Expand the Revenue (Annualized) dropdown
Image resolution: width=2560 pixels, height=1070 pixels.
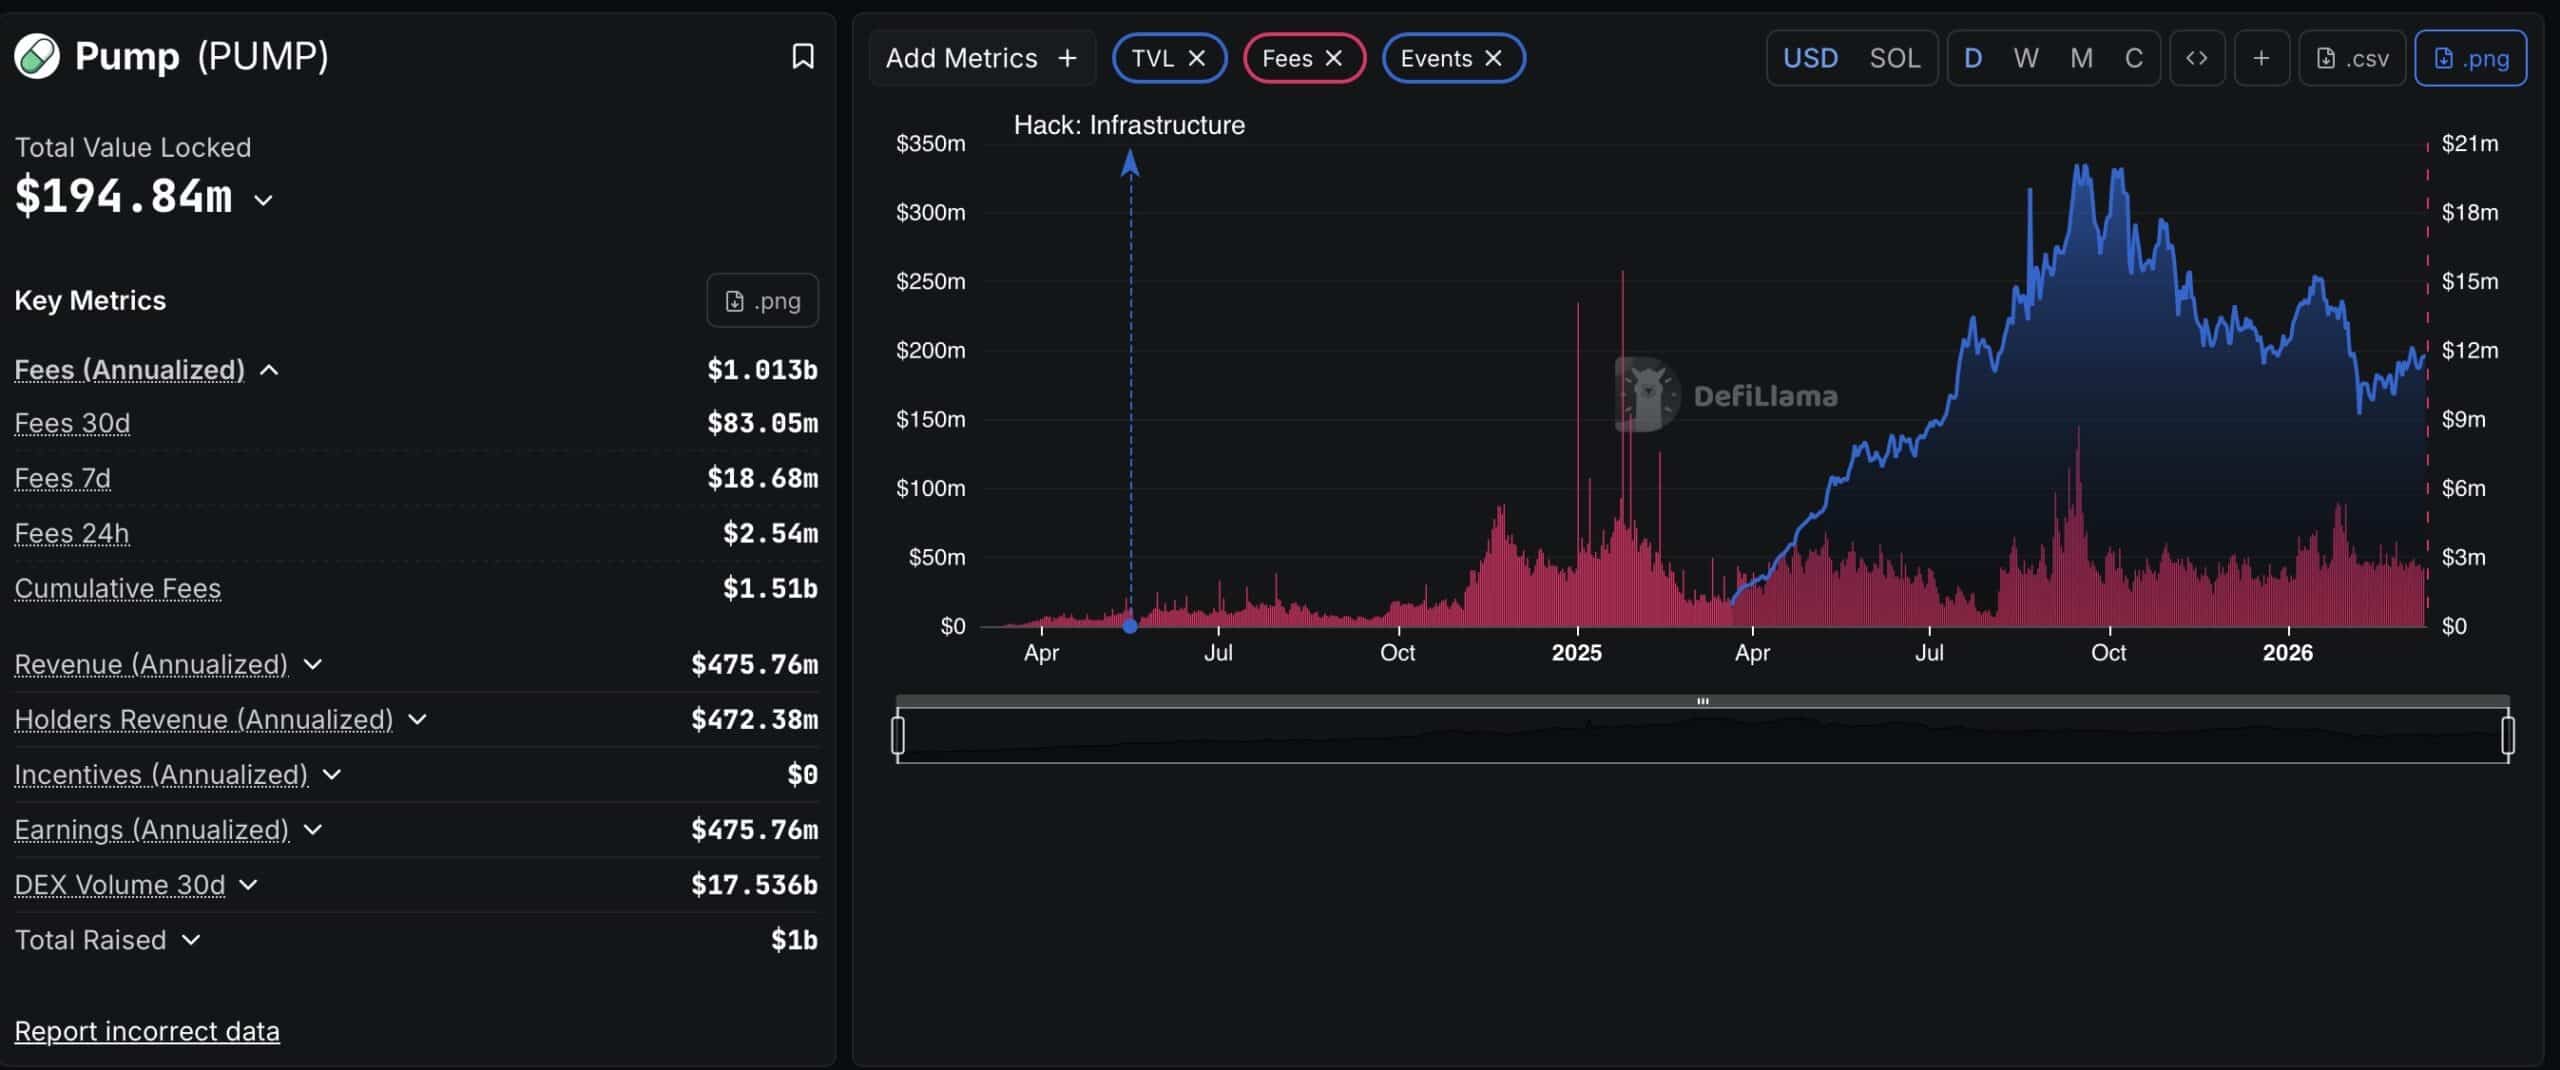[x=313, y=663]
